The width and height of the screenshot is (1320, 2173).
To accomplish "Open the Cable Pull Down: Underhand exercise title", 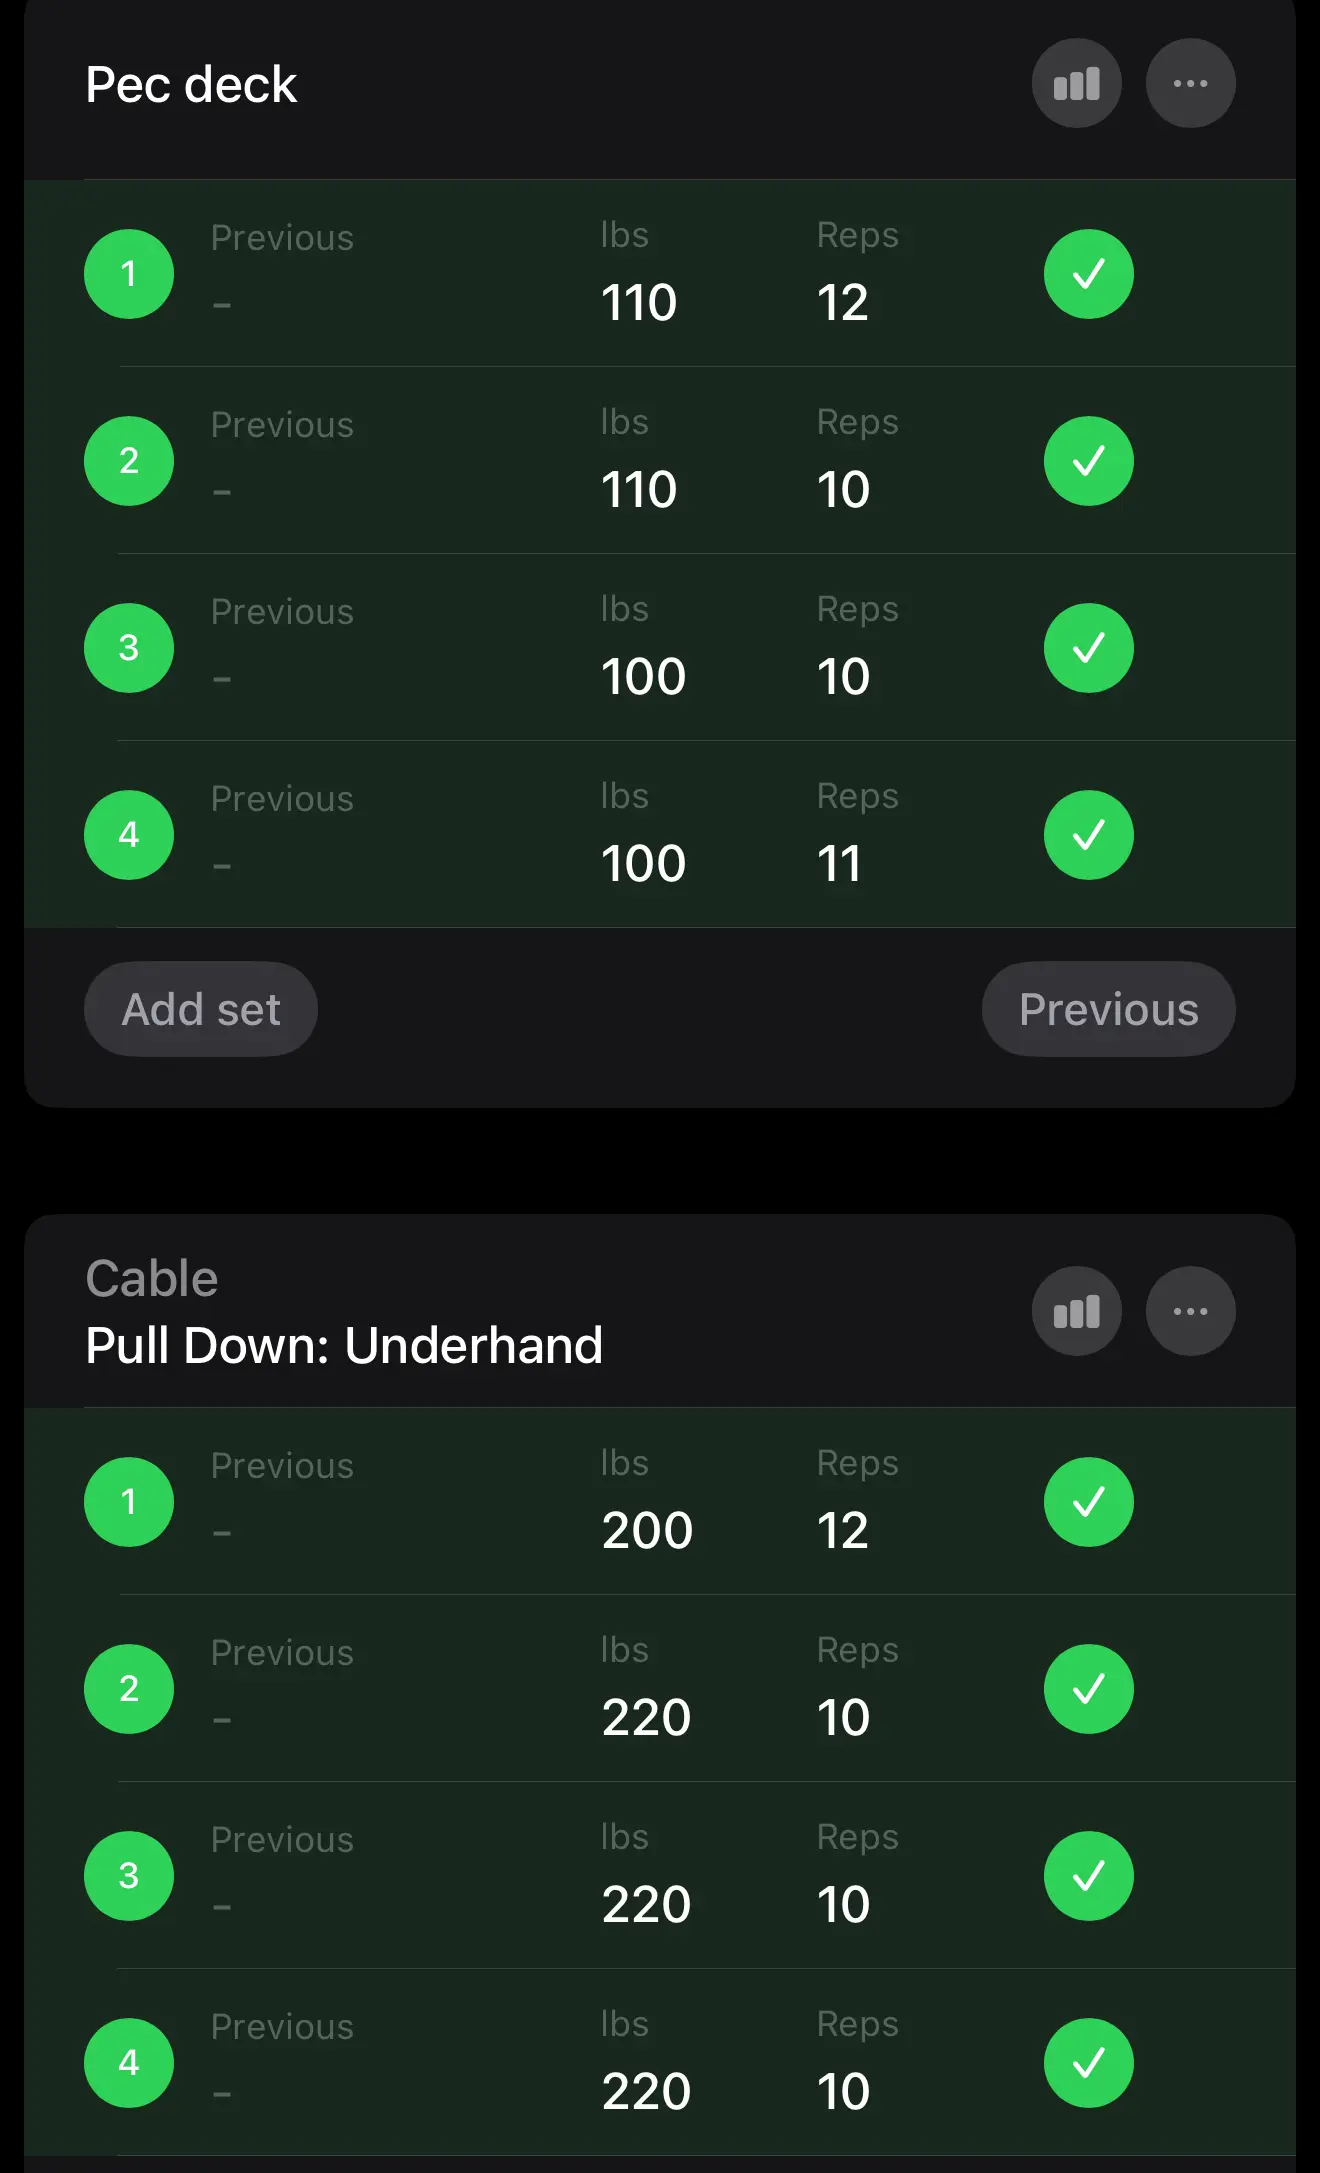I will point(344,1312).
